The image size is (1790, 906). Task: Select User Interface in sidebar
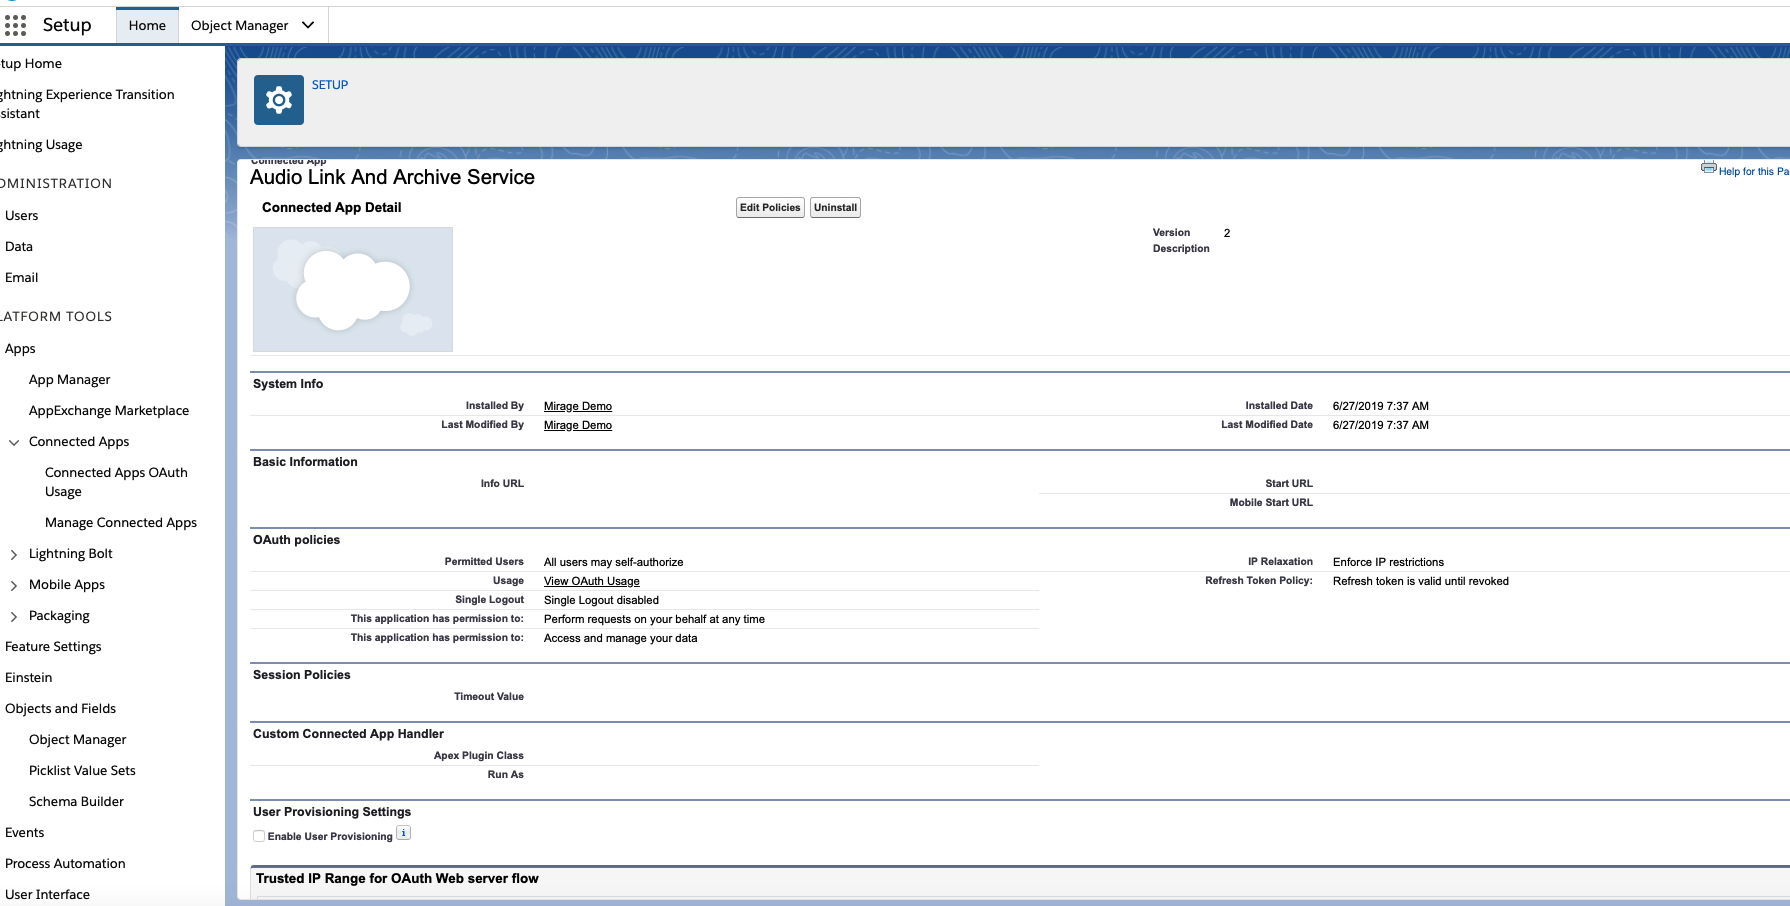47,894
